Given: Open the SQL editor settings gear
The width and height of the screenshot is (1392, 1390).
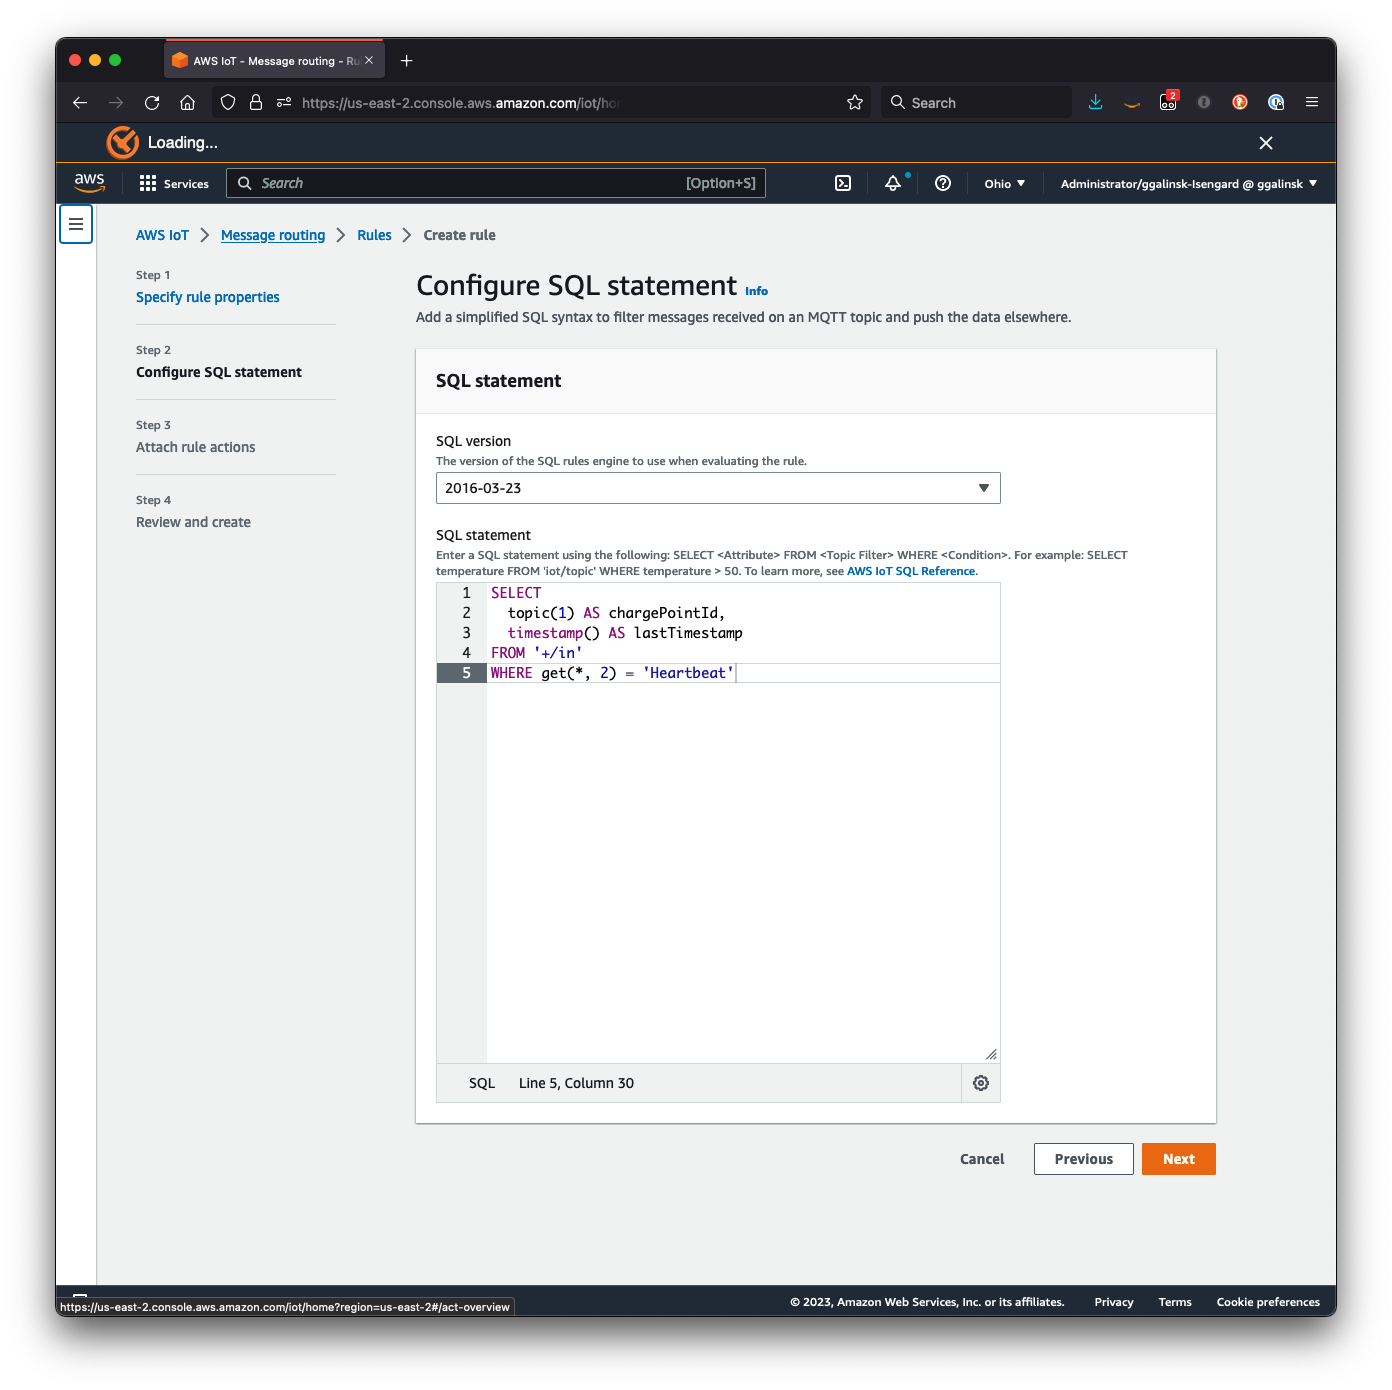Looking at the screenshot, I should point(980,1083).
